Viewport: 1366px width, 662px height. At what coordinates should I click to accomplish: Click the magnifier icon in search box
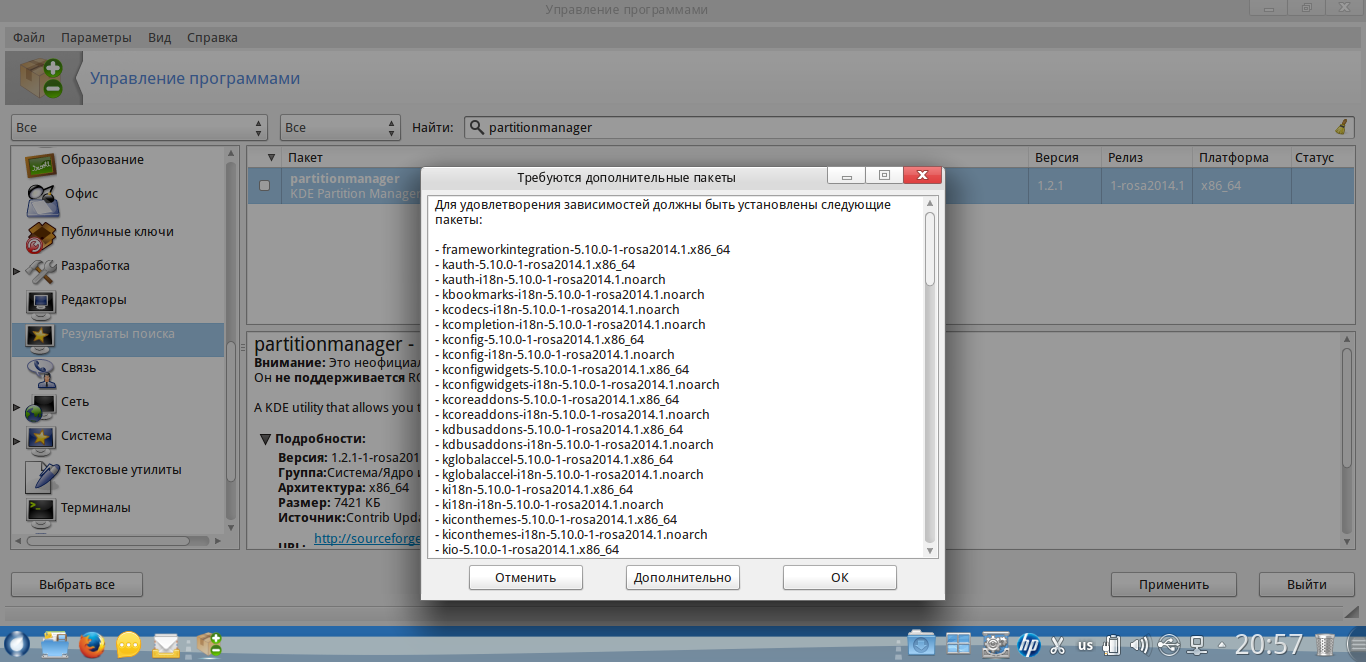click(x=477, y=127)
